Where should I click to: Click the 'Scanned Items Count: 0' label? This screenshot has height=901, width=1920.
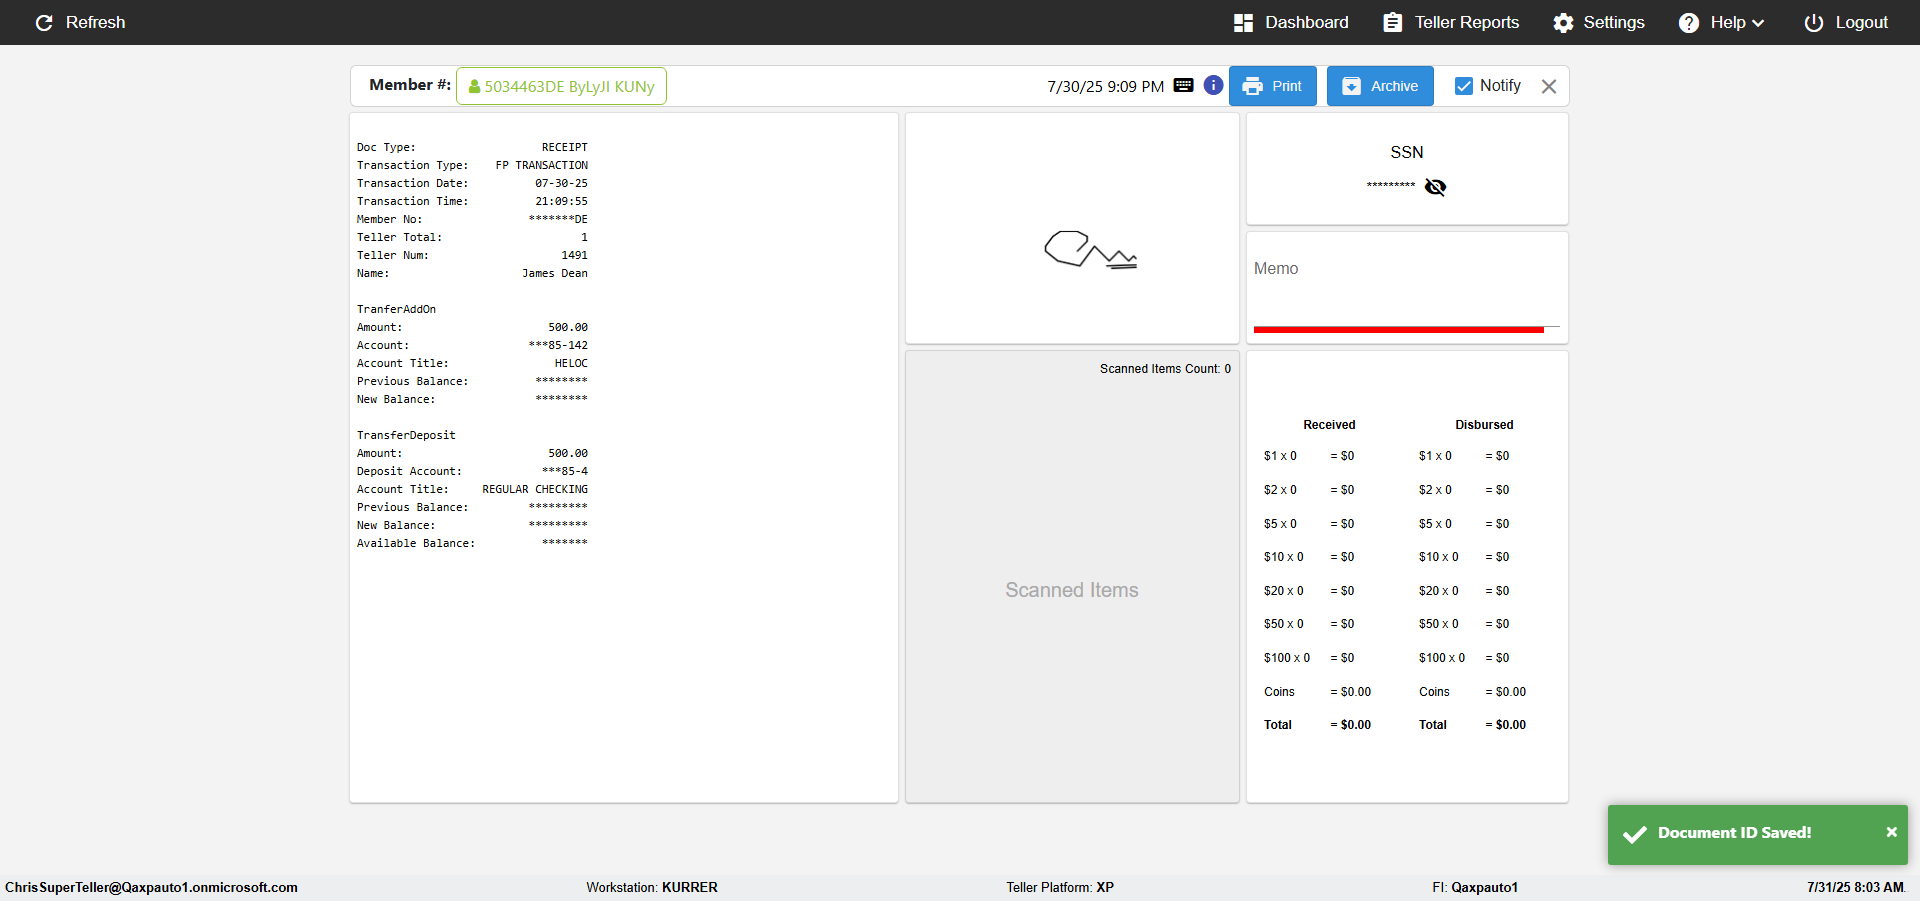pos(1165,369)
